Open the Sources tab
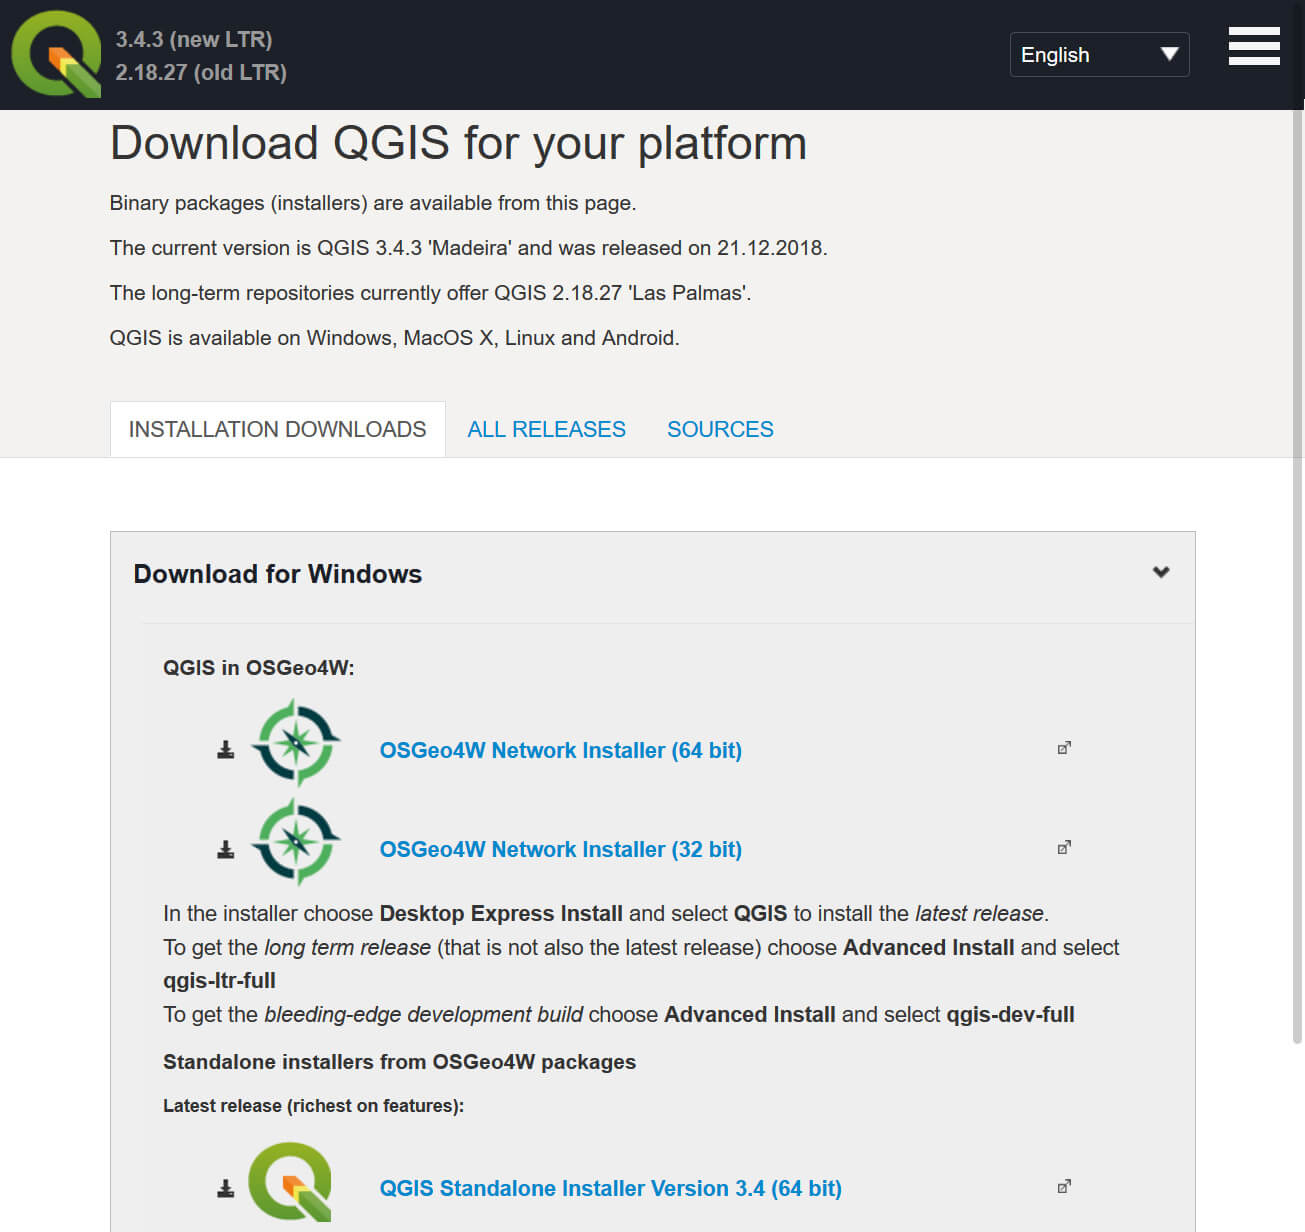Image resolution: width=1305 pixels, height=1232 pixels. (720, 429)
